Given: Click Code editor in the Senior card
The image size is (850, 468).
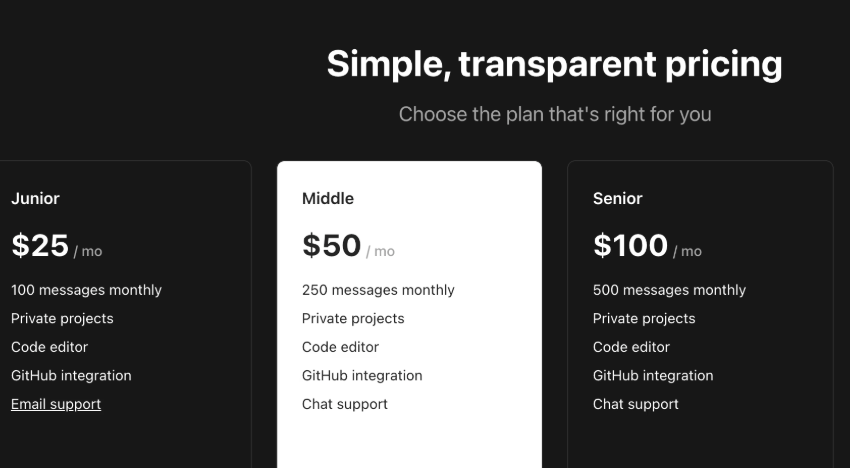Looking at the screenshot, I should (631, 347).
